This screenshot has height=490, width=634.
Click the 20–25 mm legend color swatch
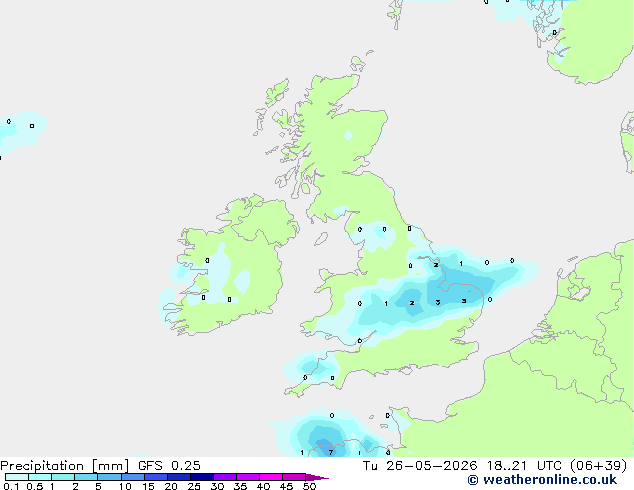[179, 477]
